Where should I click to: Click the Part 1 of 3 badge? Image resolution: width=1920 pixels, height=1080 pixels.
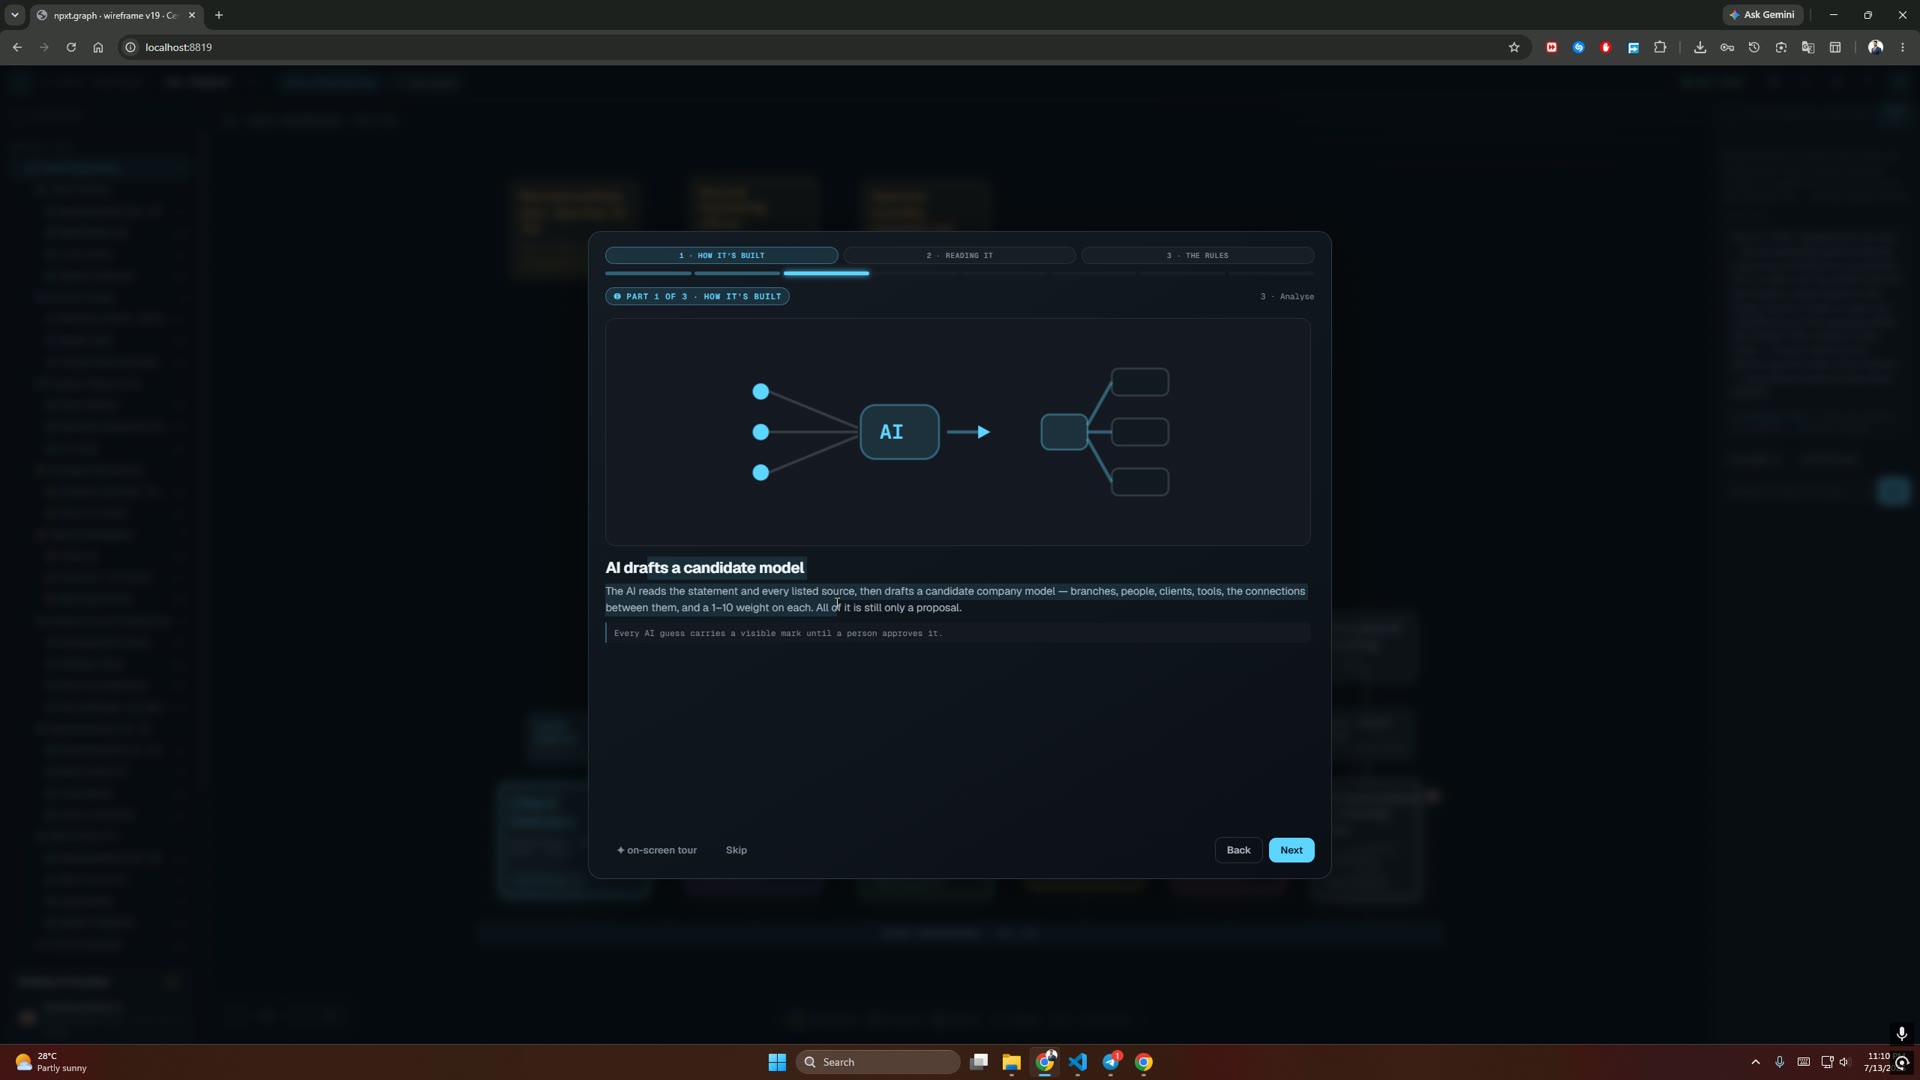[697, 296]
